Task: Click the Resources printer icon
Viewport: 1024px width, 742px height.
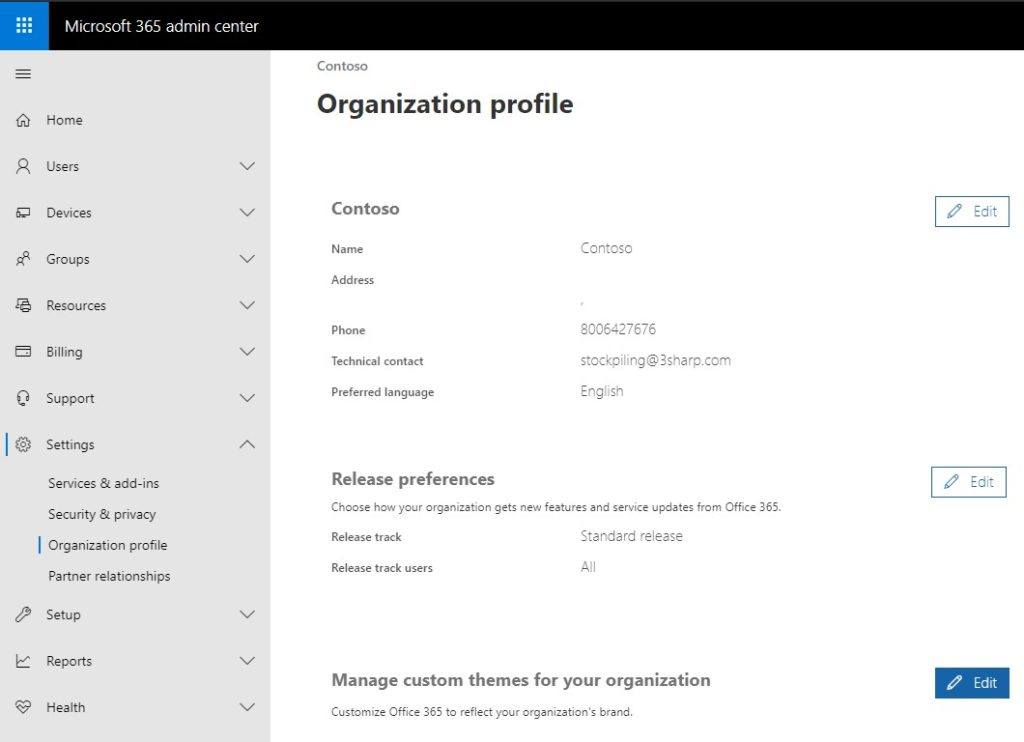Action: click(23, 306)
